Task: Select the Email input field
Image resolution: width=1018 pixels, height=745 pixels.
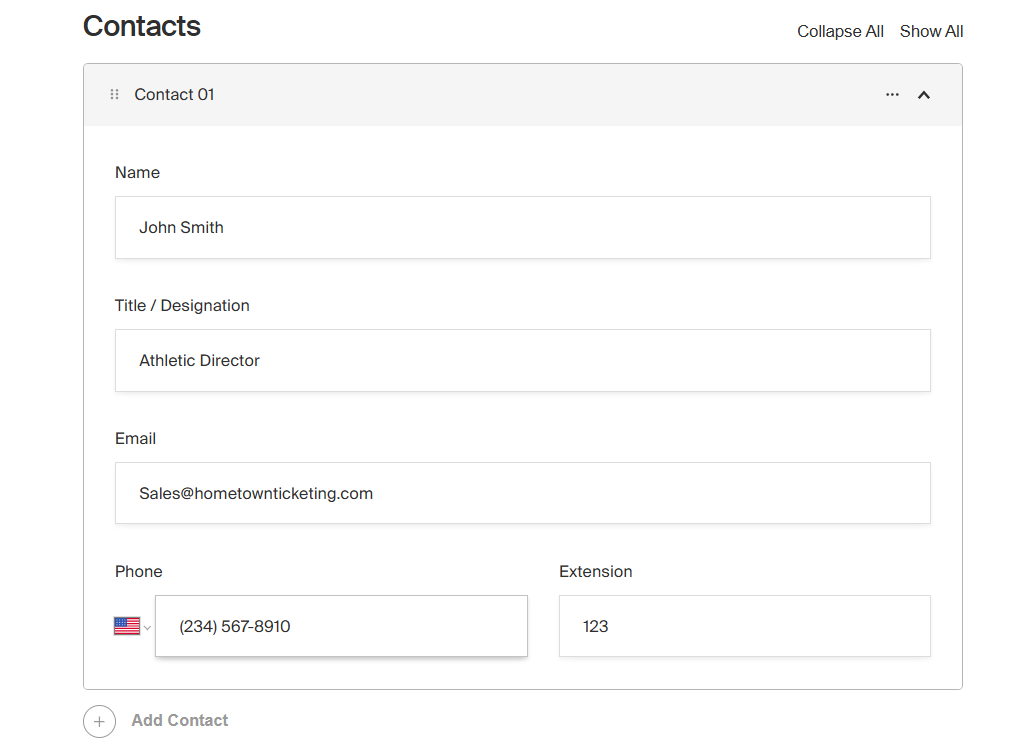Action: (x=522, y=493)
